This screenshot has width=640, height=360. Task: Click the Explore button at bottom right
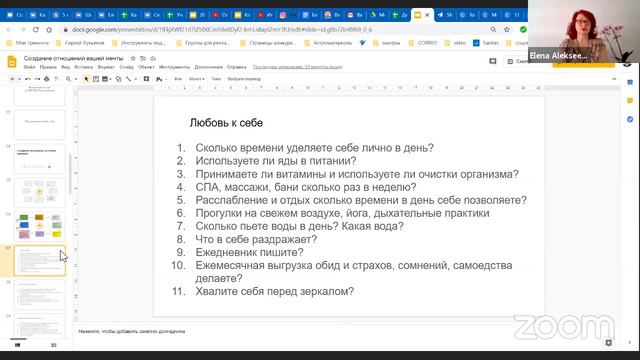[609, 343]
